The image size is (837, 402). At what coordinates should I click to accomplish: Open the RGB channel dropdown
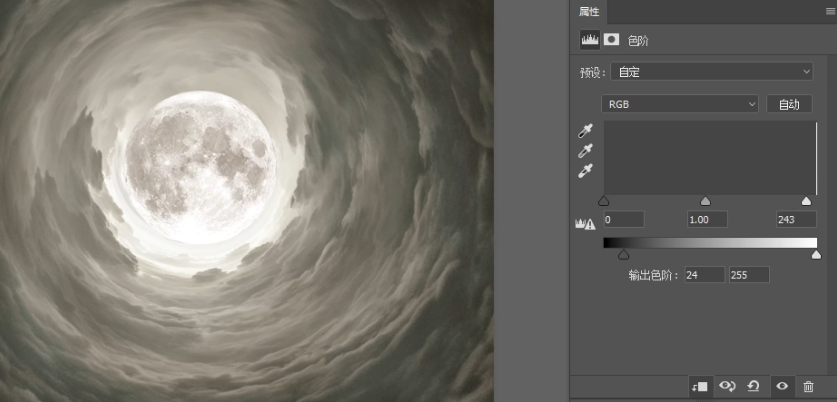(680, 104)
